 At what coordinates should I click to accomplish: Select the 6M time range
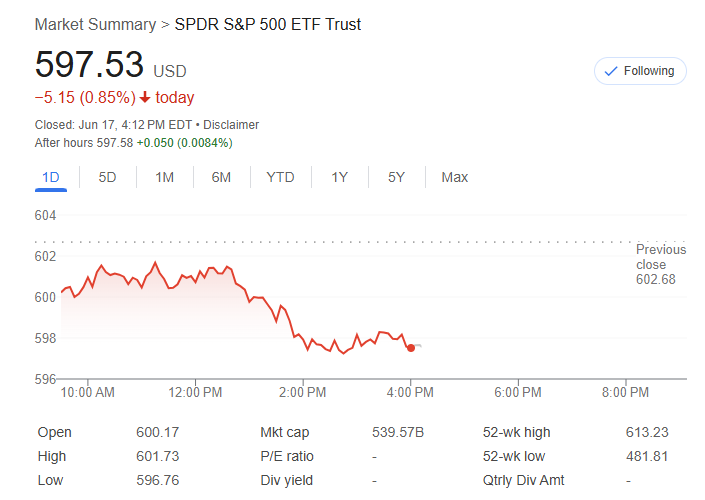(x=221, y=177)
